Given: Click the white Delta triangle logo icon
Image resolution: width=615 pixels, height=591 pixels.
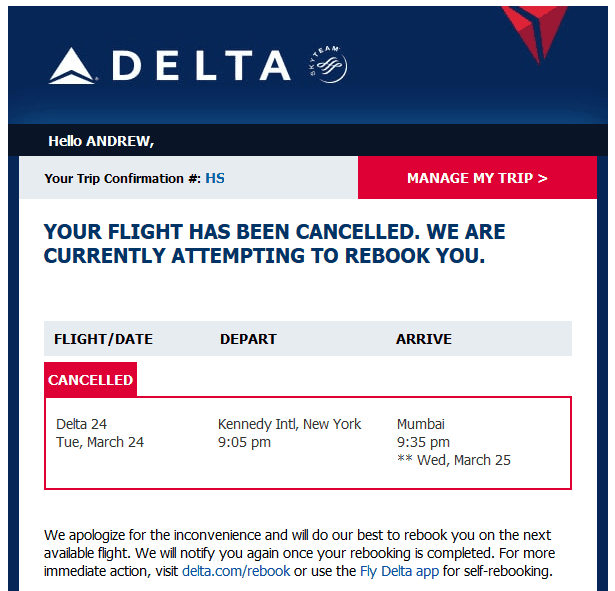Looking at the screenshot, I should [x=72, y=65].
